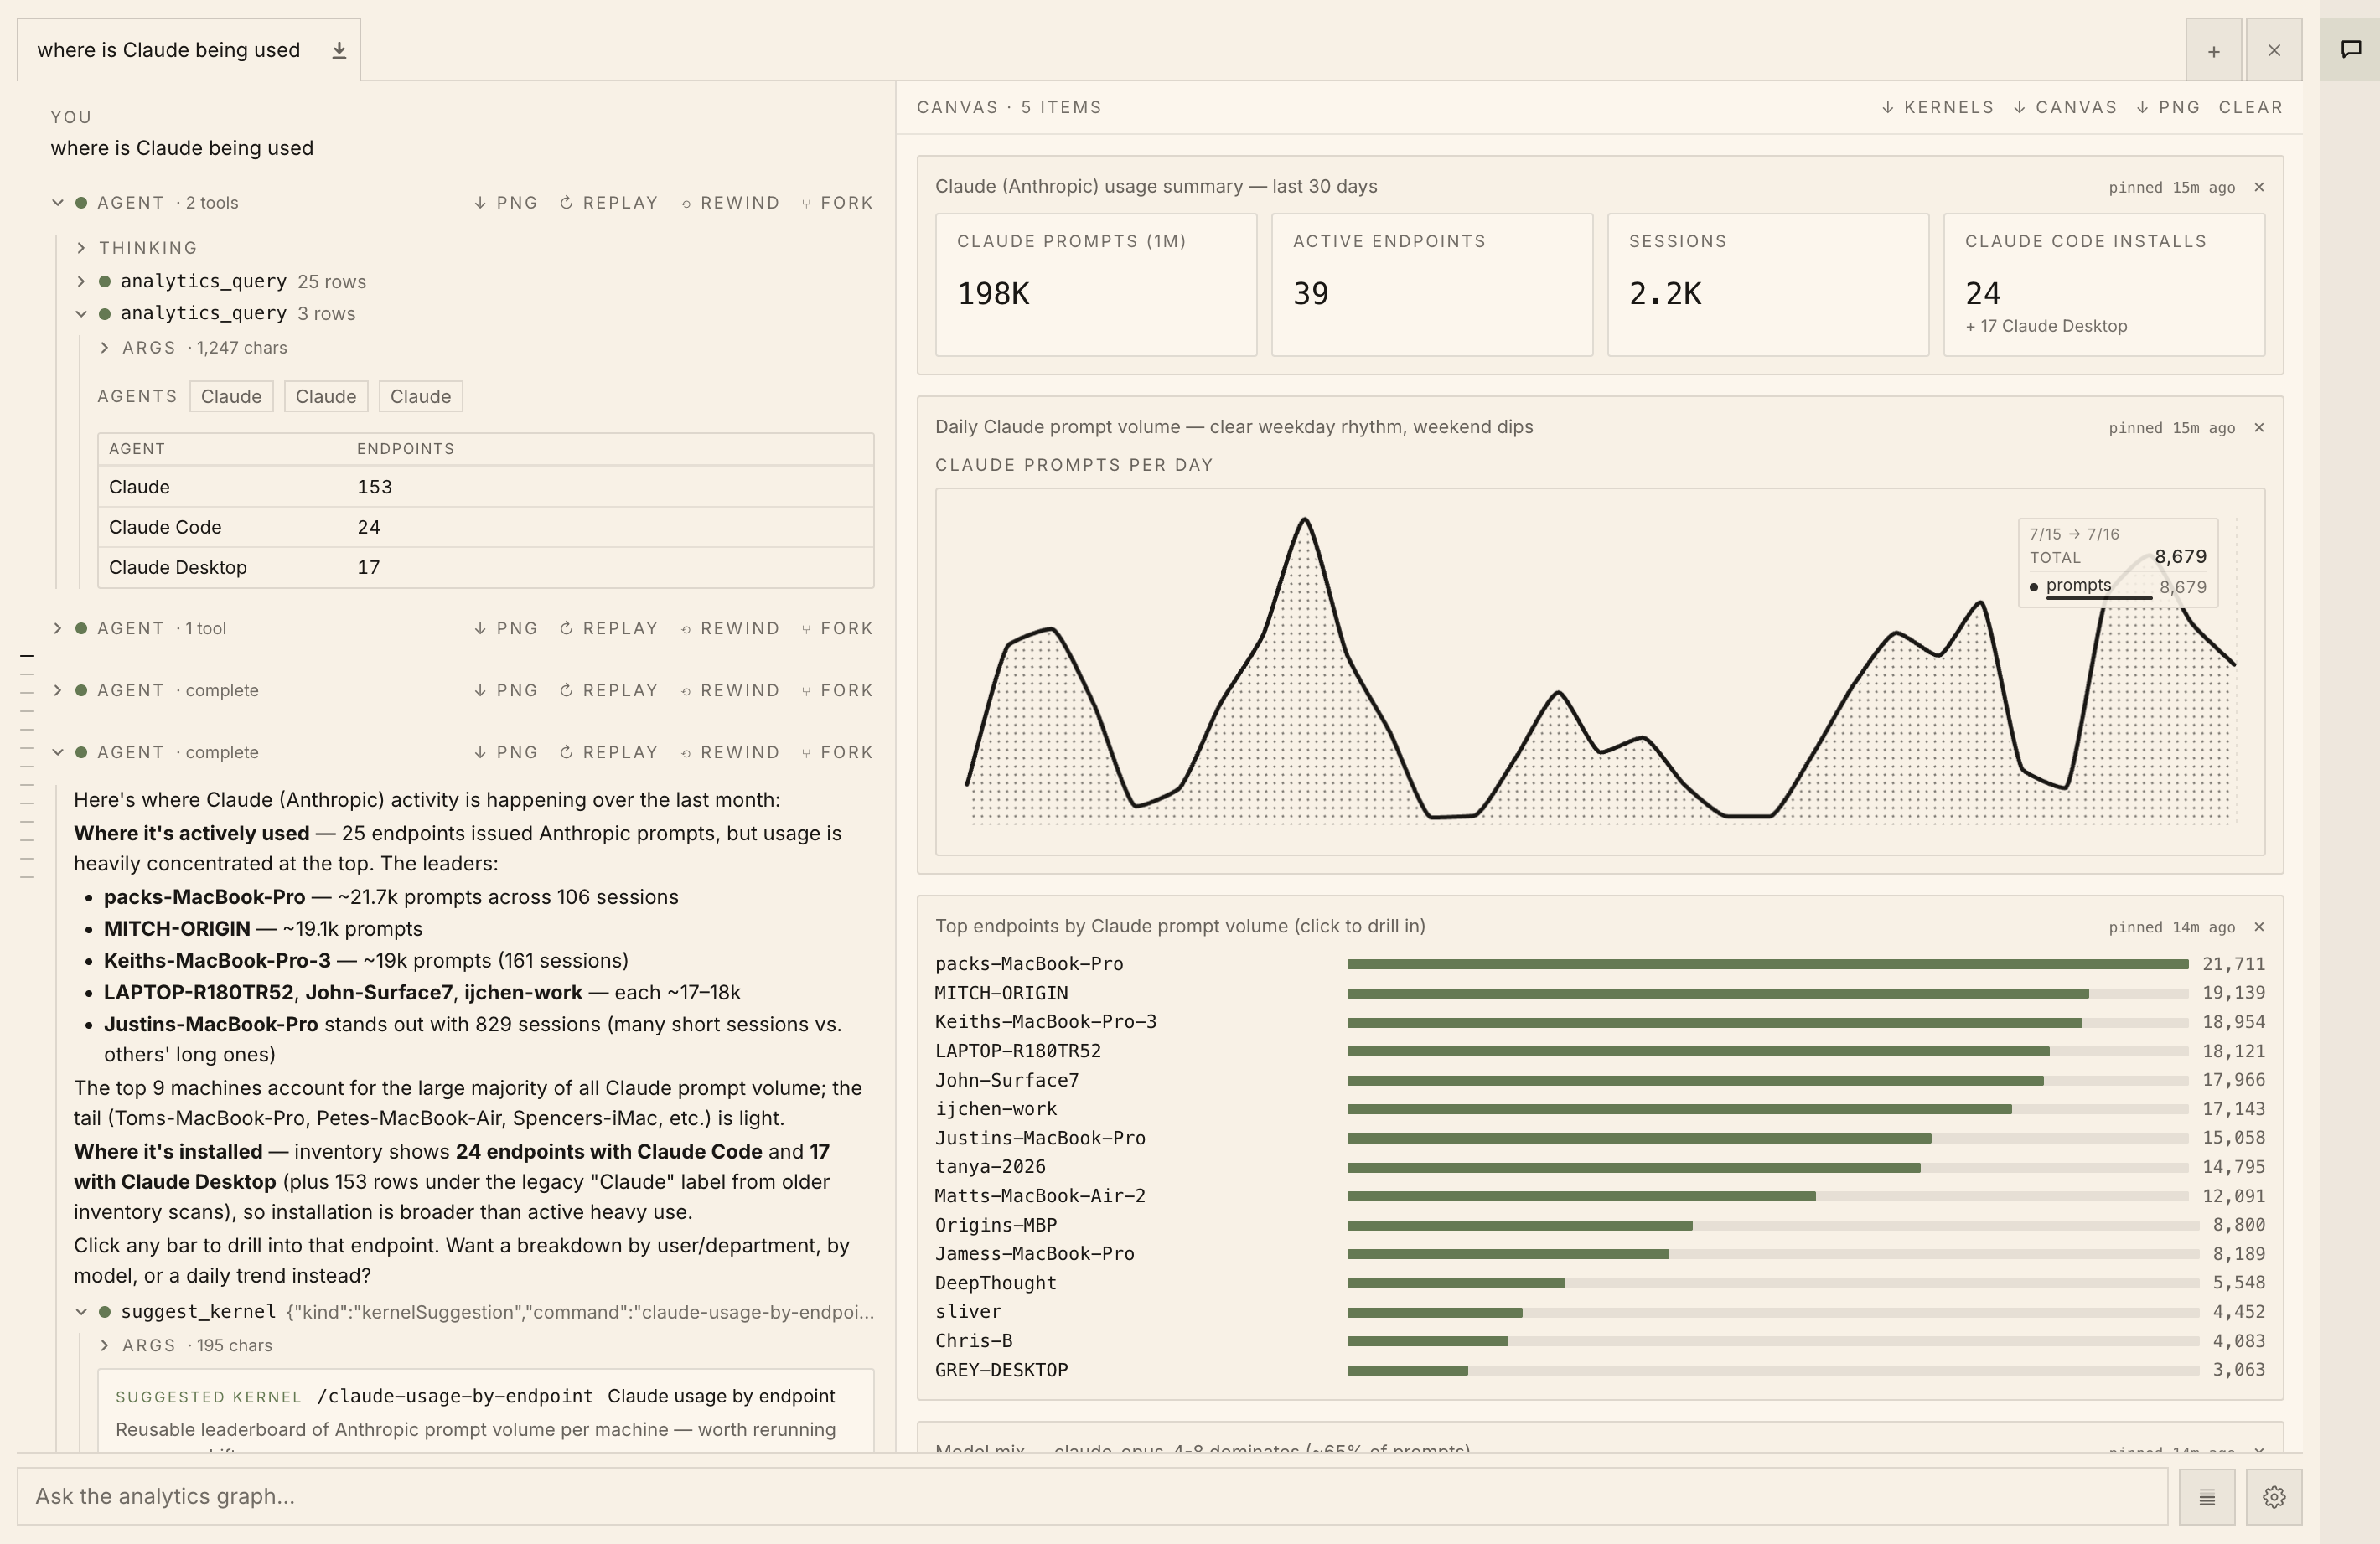This screenshot has height=1544, width=2380.
Task: Click the list menu icon beside input
Action: pyautogui.click(x=2207, y=1497)
